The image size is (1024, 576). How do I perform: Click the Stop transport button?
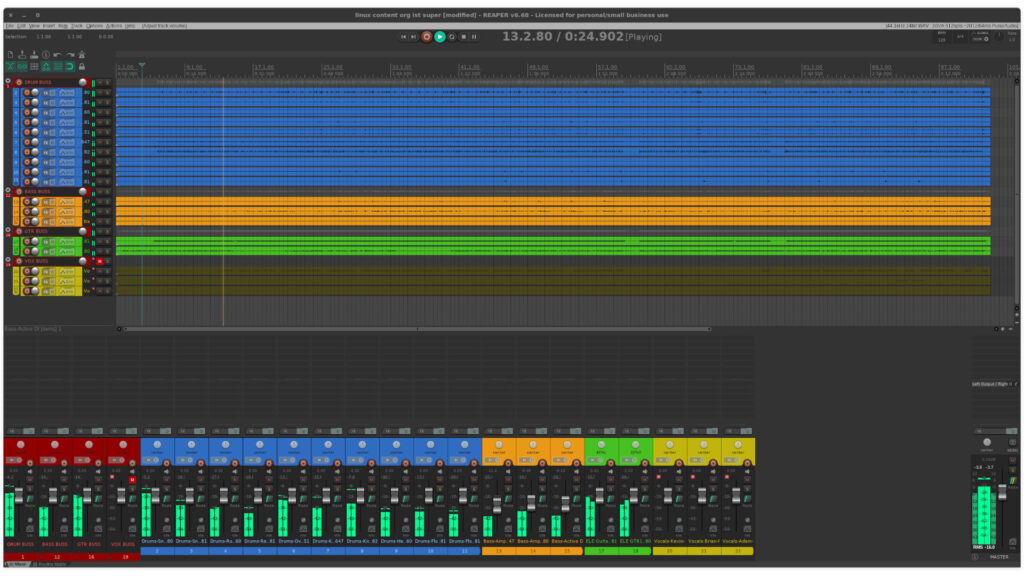(463, 37)
